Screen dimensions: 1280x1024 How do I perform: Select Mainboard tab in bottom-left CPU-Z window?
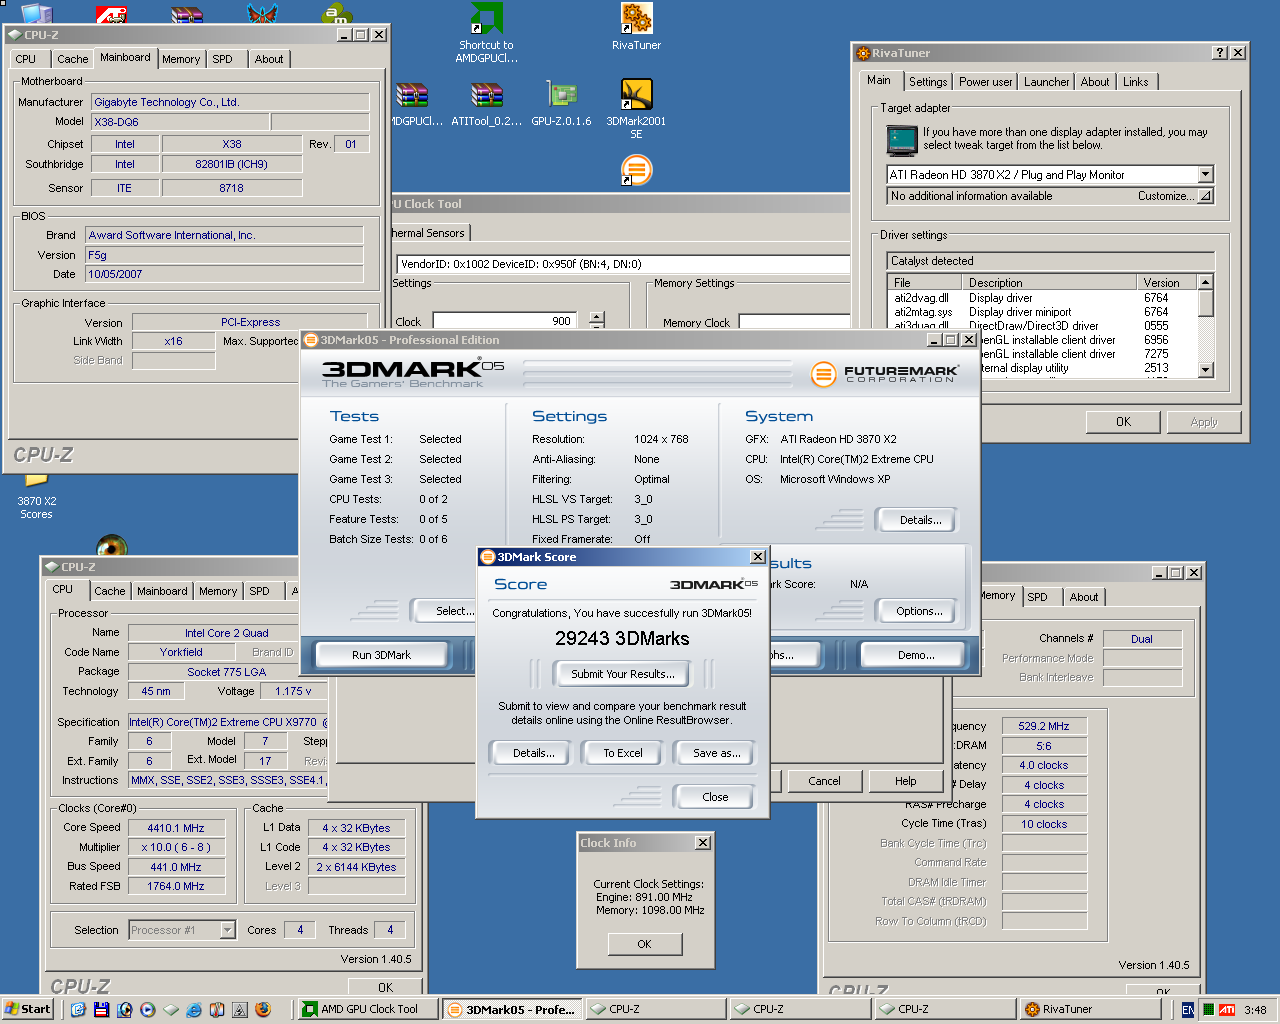coord(162,591)
